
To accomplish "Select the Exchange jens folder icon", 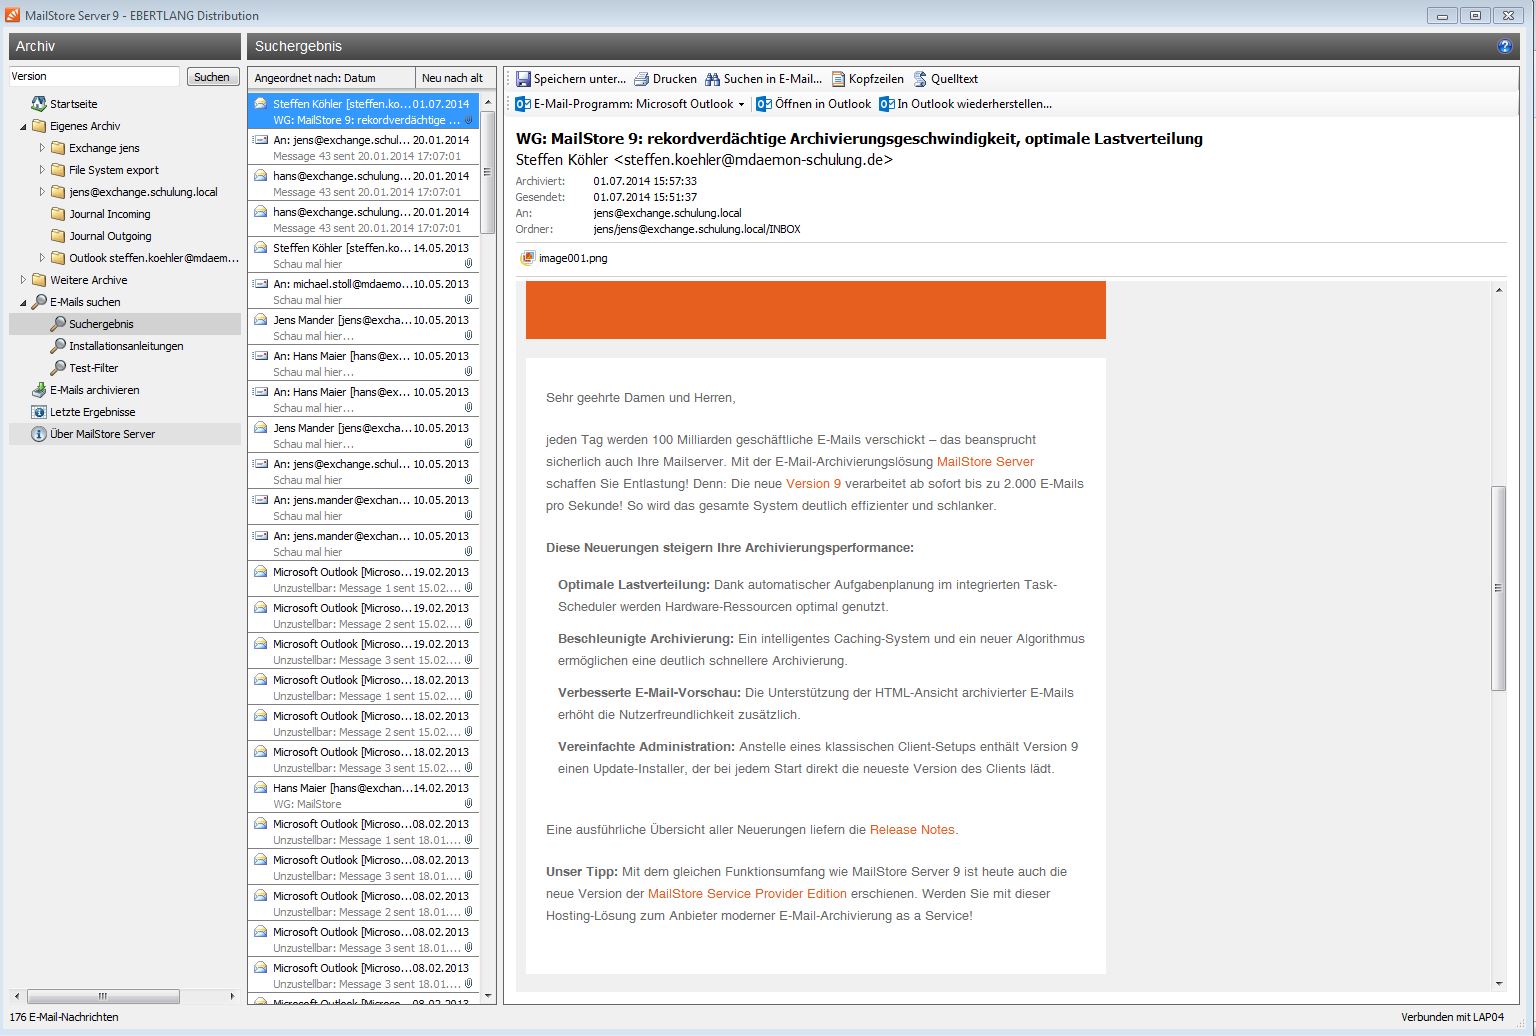I will pyautogui.click(x=58, y=148).
